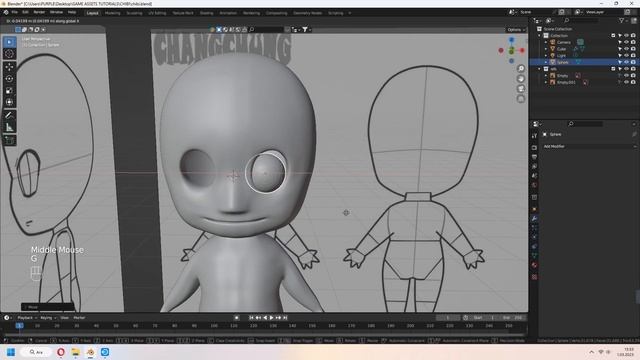Collapse the Collection tree node
The height and width of the screenshot is (360, 640).
tap(540, 36)
